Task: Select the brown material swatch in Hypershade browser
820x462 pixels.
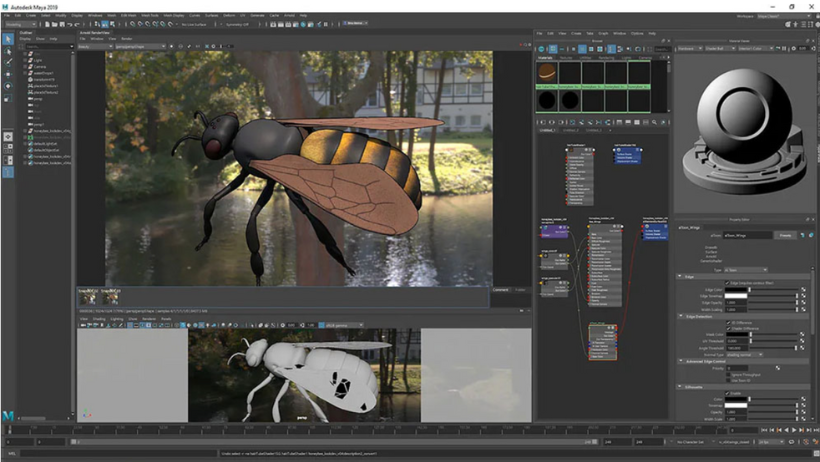Action: 547,72
